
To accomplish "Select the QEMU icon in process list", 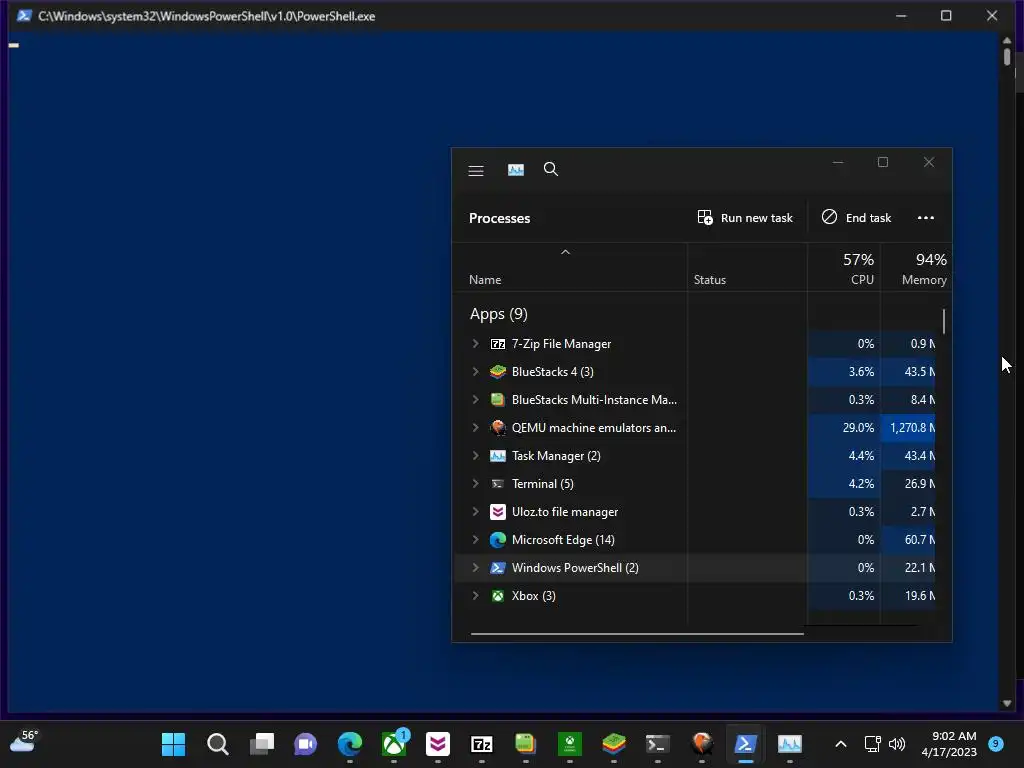I will tap(498, 428).
